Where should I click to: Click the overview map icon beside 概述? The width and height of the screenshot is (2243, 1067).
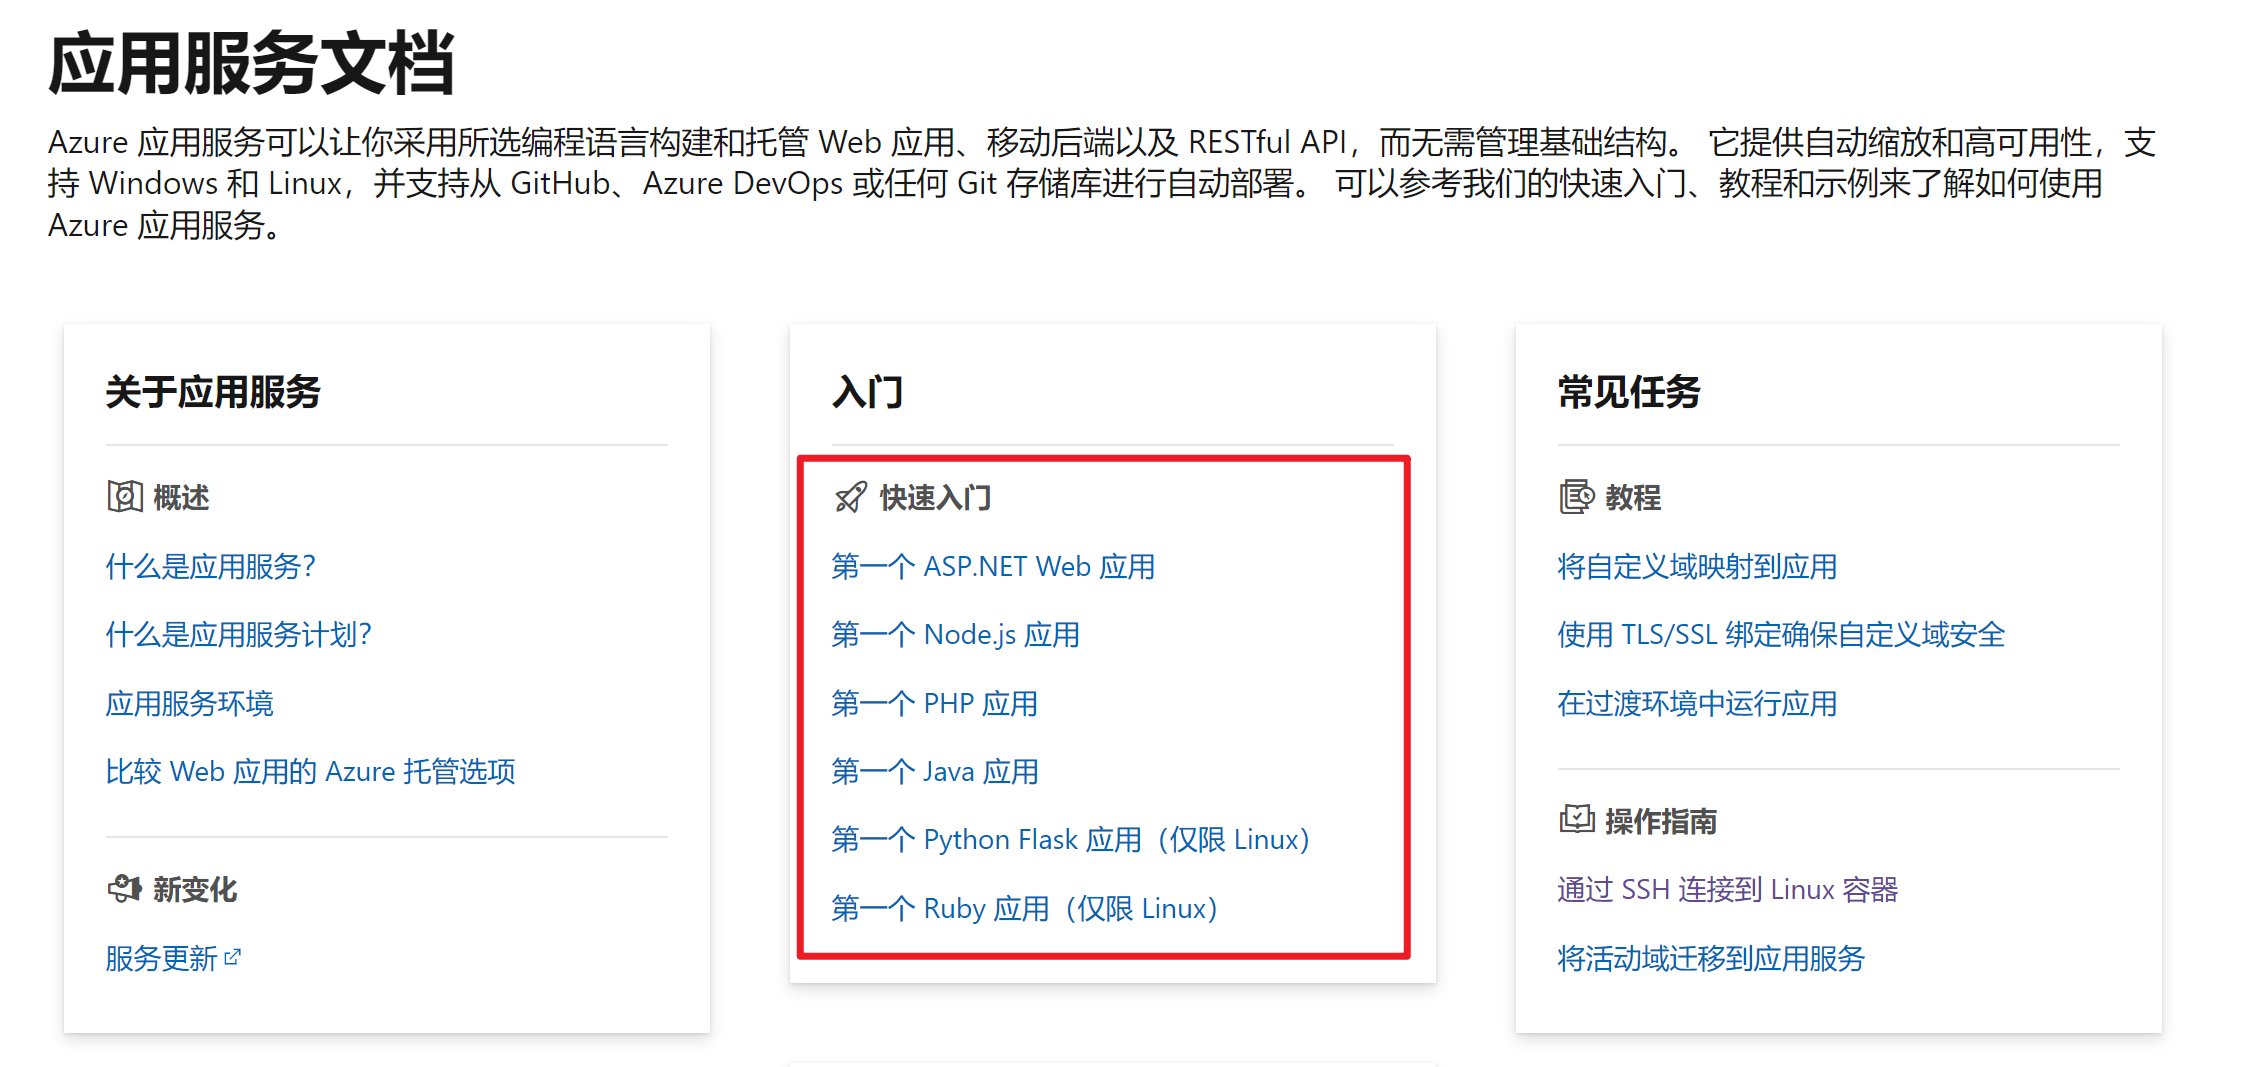click(x=124, y=496)
